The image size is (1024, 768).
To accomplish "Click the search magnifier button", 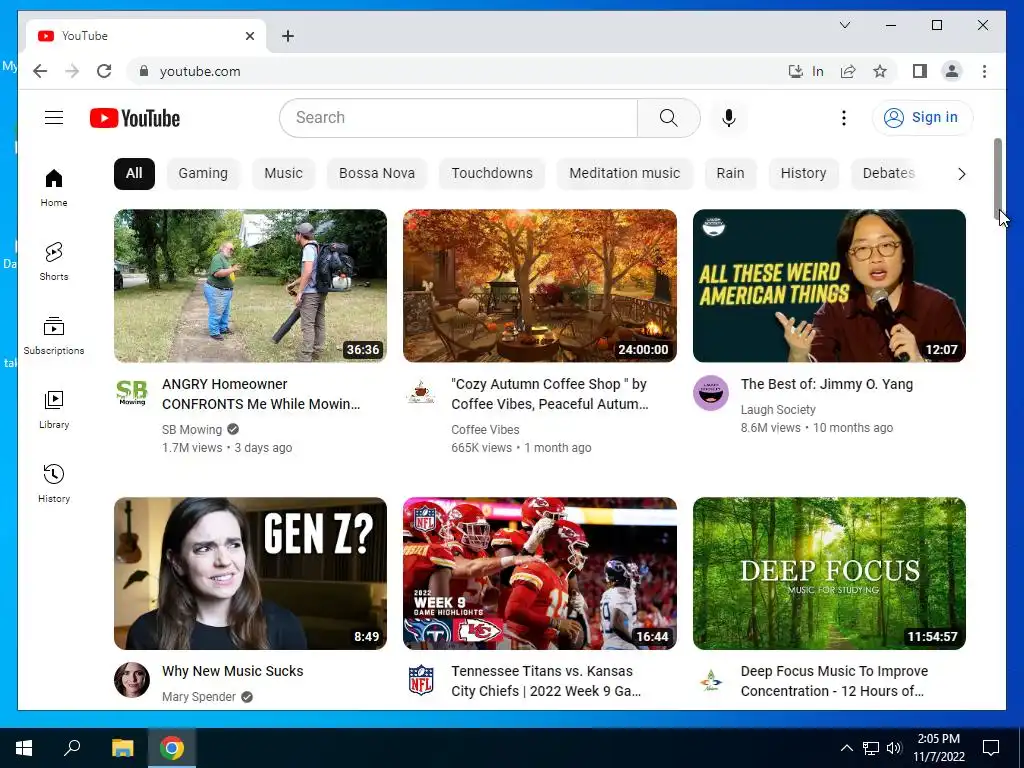I will [669, 118].
